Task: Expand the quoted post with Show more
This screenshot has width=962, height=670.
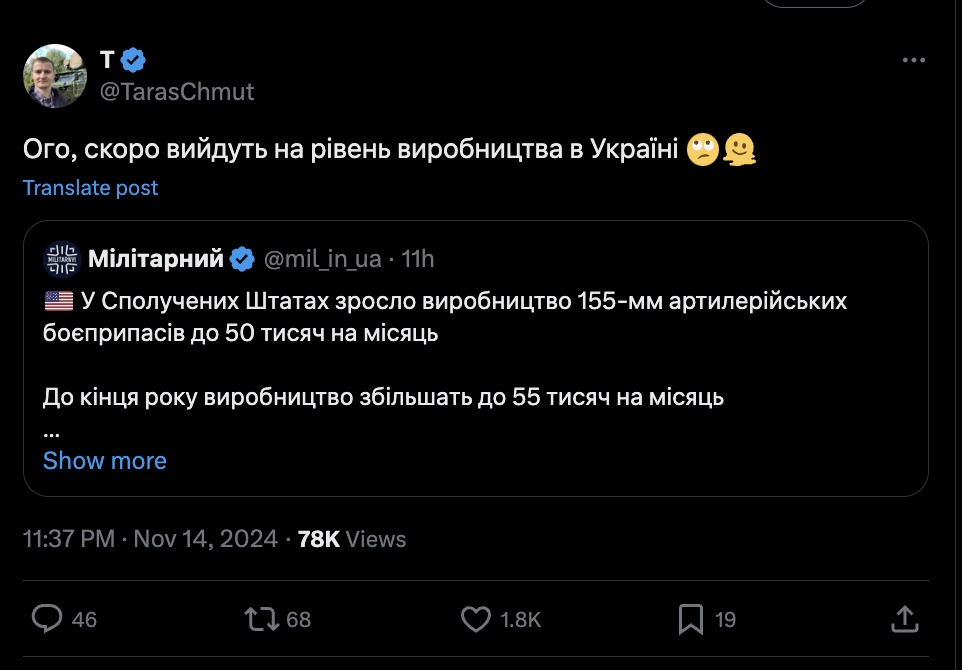Action: pyautogui.click(x=105, y=460)
